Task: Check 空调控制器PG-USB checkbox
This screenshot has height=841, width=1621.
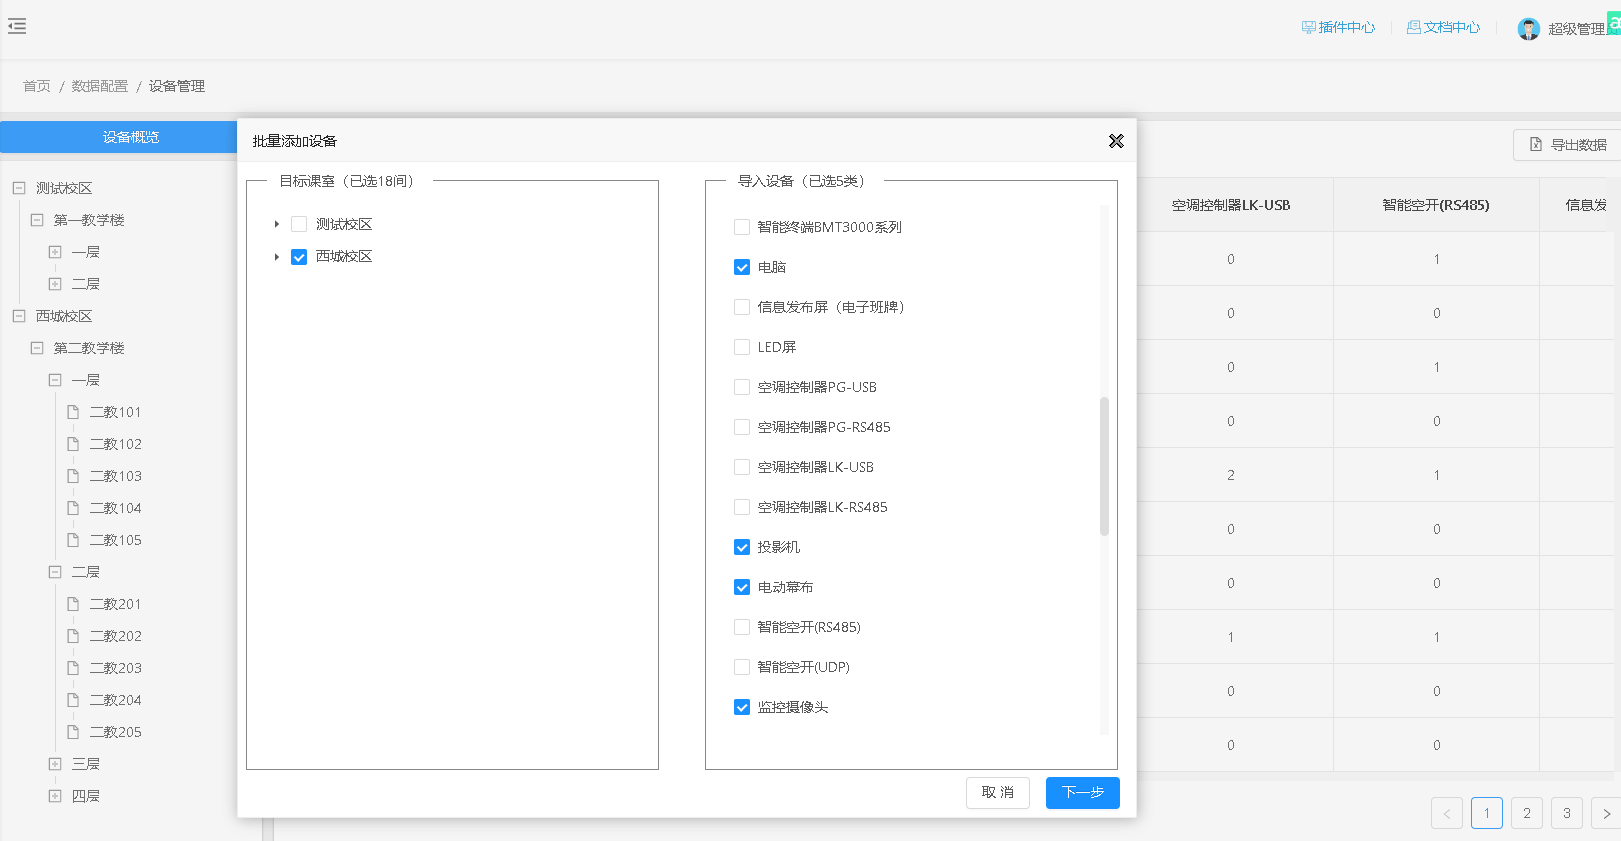Action: tap(742, 387)
